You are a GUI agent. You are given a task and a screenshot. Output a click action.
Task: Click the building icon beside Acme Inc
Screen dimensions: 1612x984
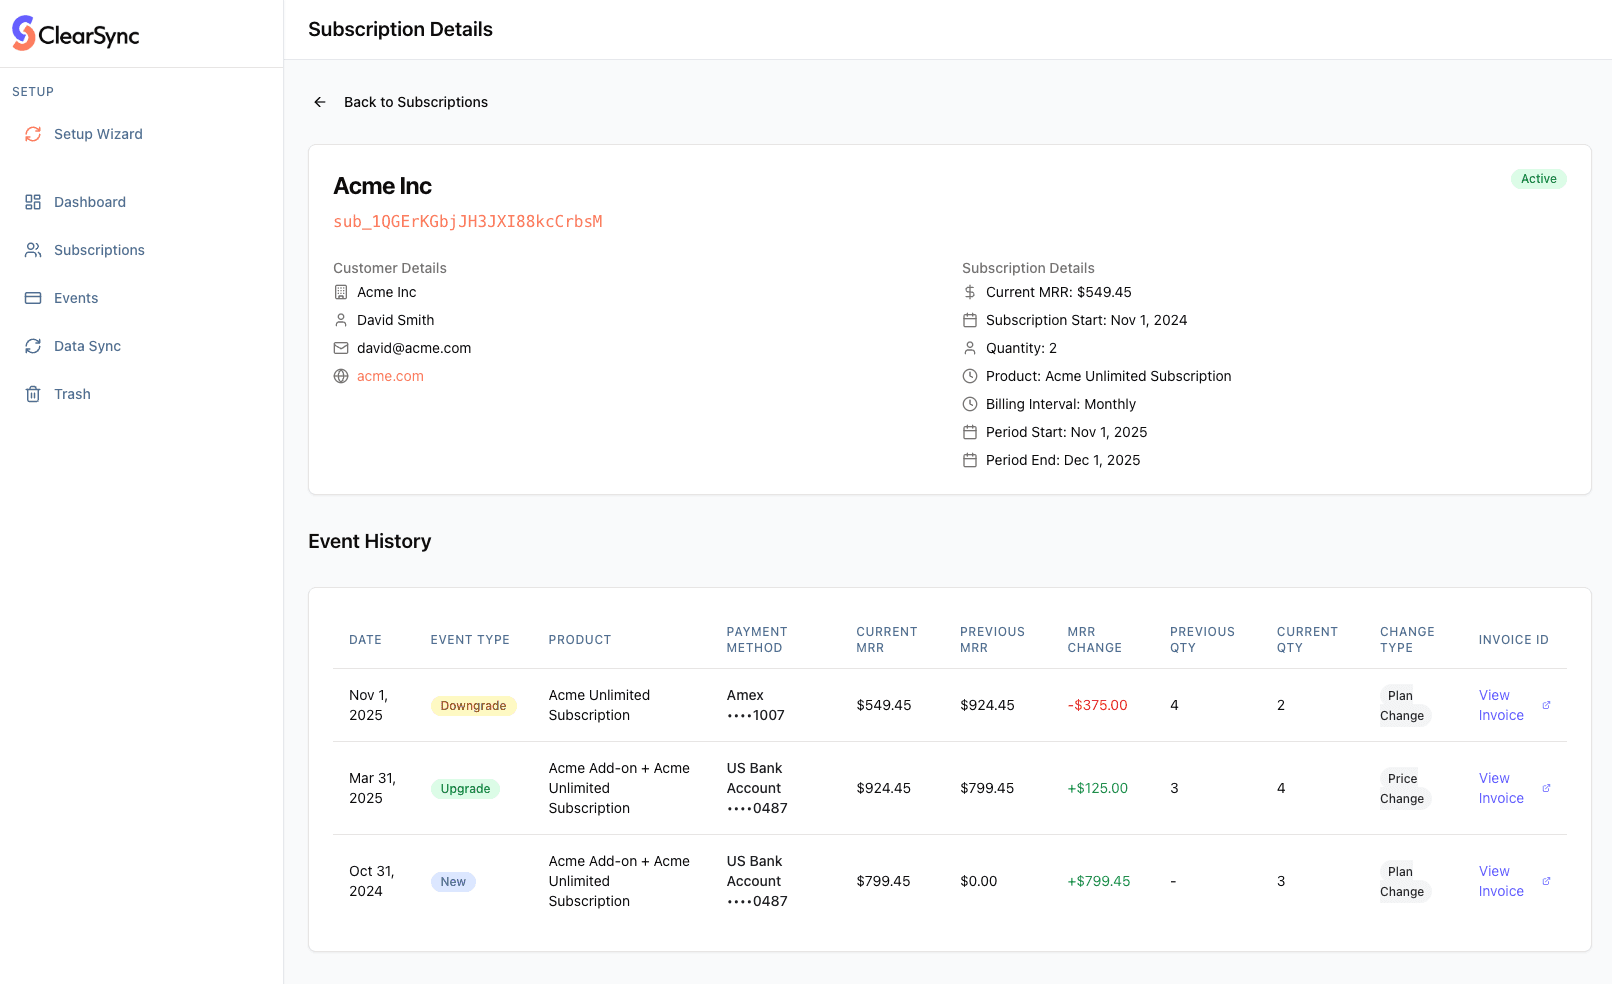[341, 292]
